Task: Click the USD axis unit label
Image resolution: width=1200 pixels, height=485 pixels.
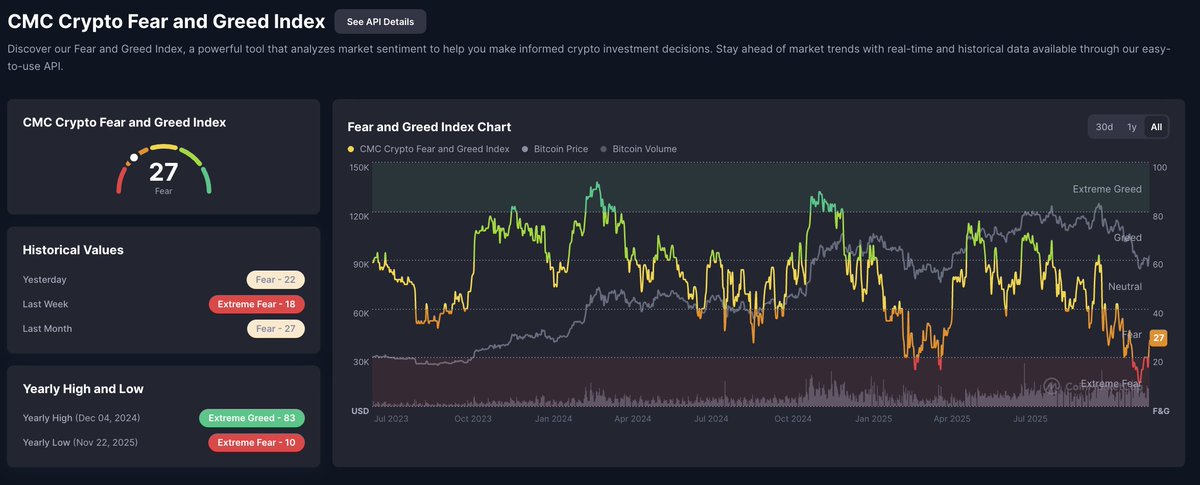Action: point(358,411)
